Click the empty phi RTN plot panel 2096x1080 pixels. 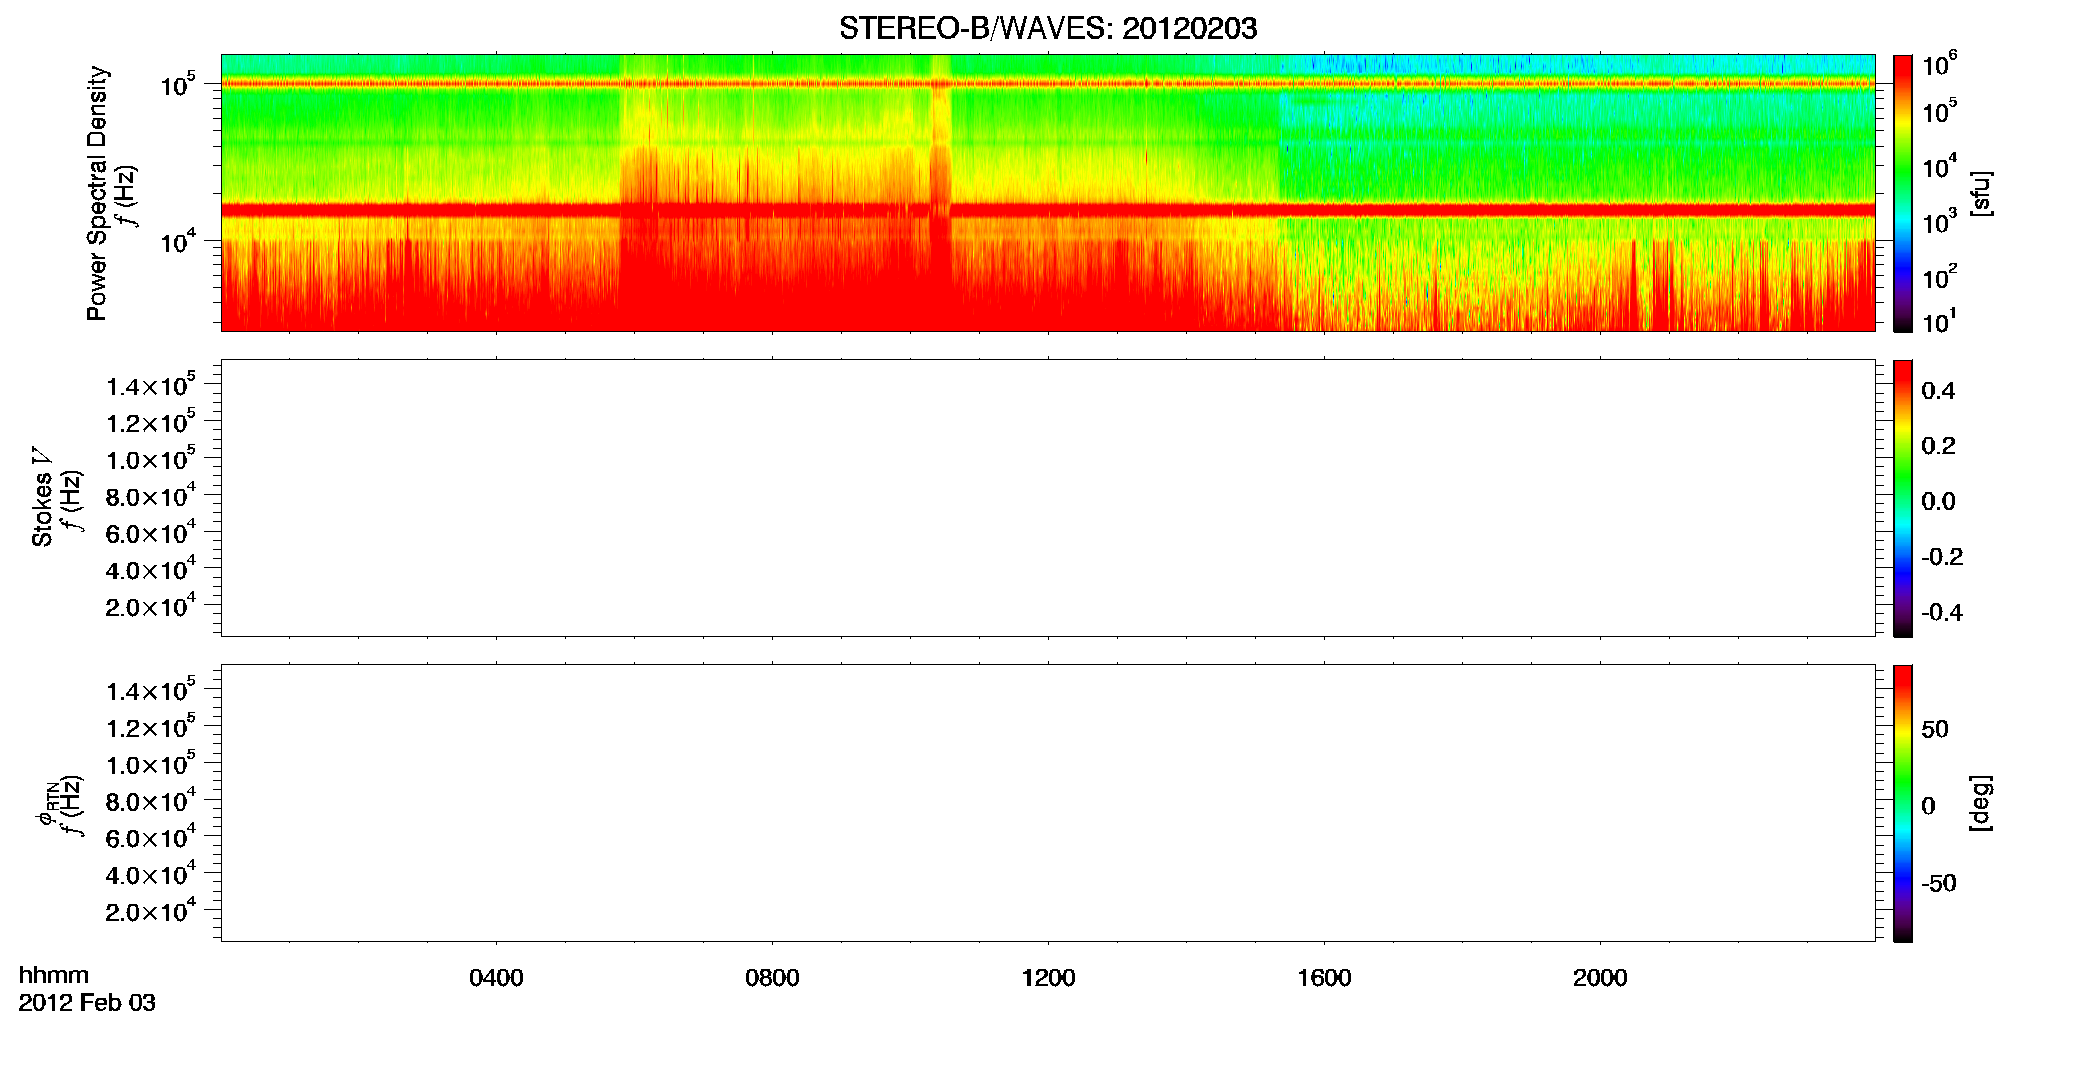1048,803
